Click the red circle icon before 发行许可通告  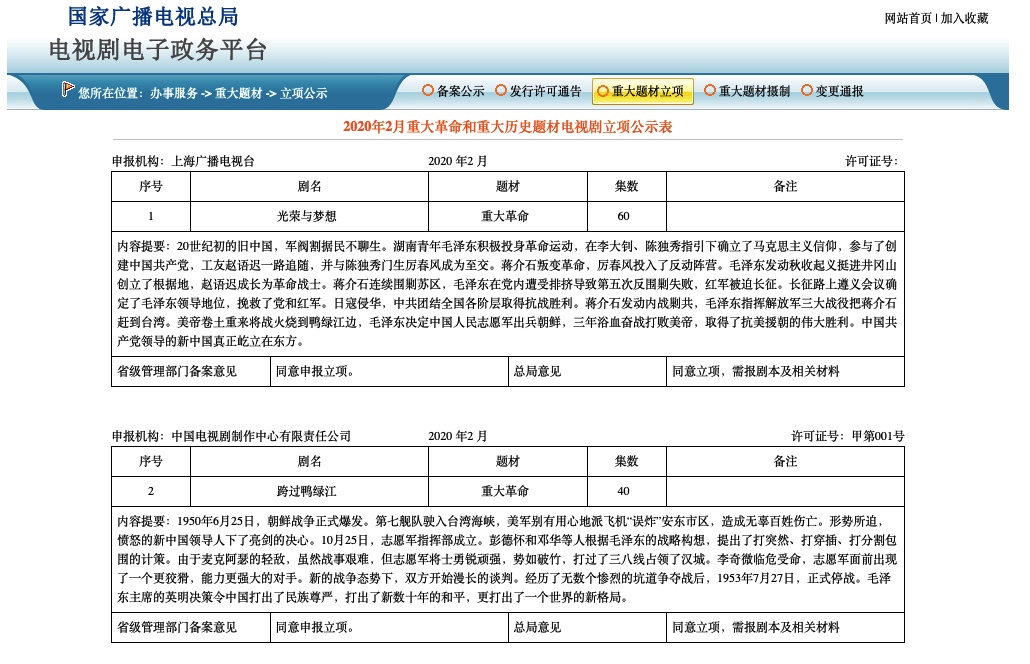point(502,91)
